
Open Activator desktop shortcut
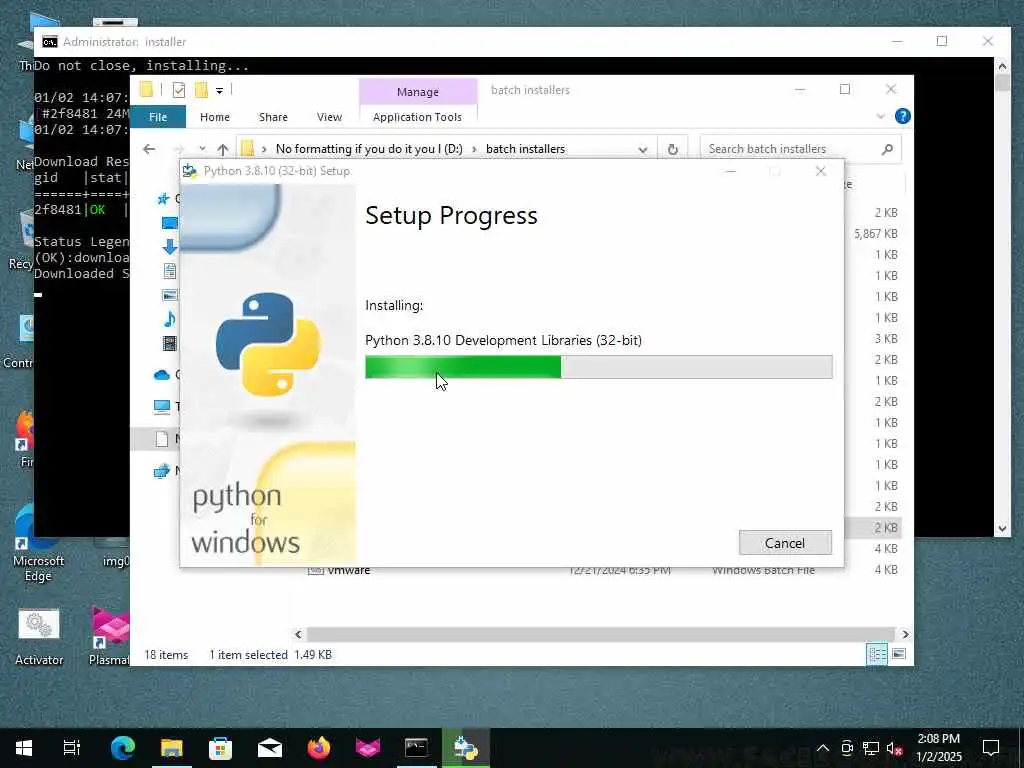39,638
